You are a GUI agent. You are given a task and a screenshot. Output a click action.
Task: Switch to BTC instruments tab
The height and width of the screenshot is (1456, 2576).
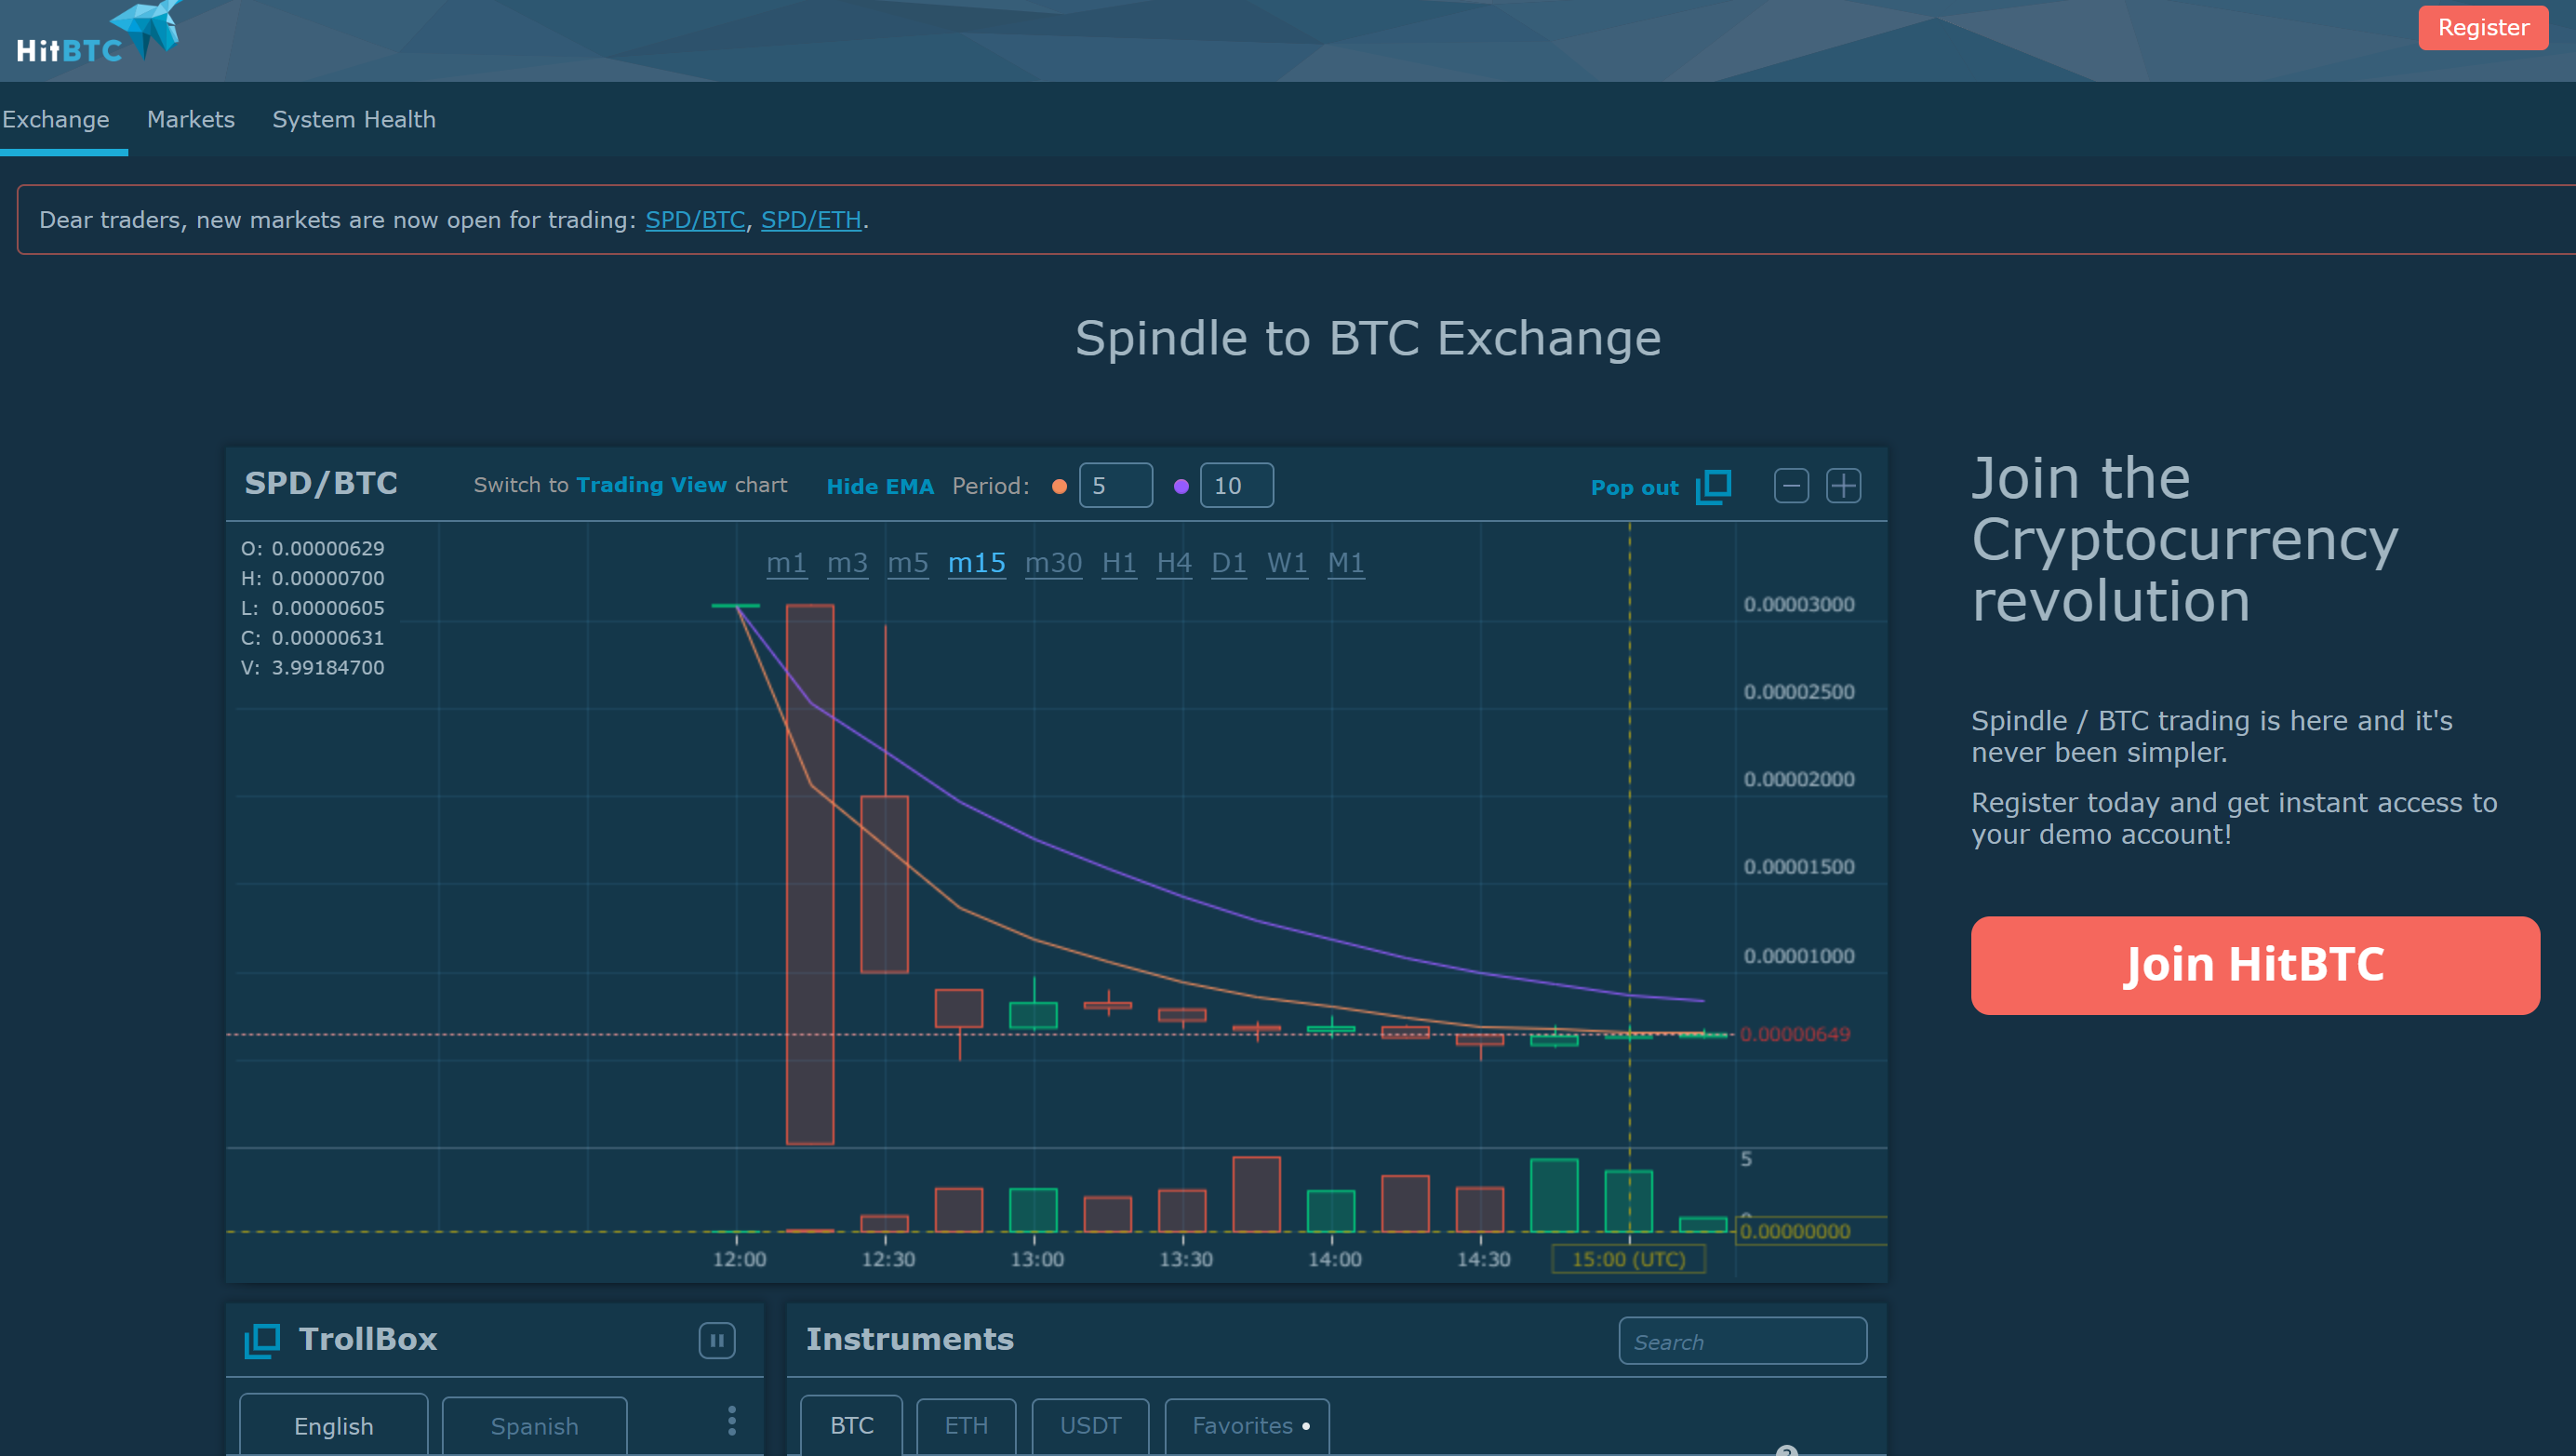coord(852,1425)
